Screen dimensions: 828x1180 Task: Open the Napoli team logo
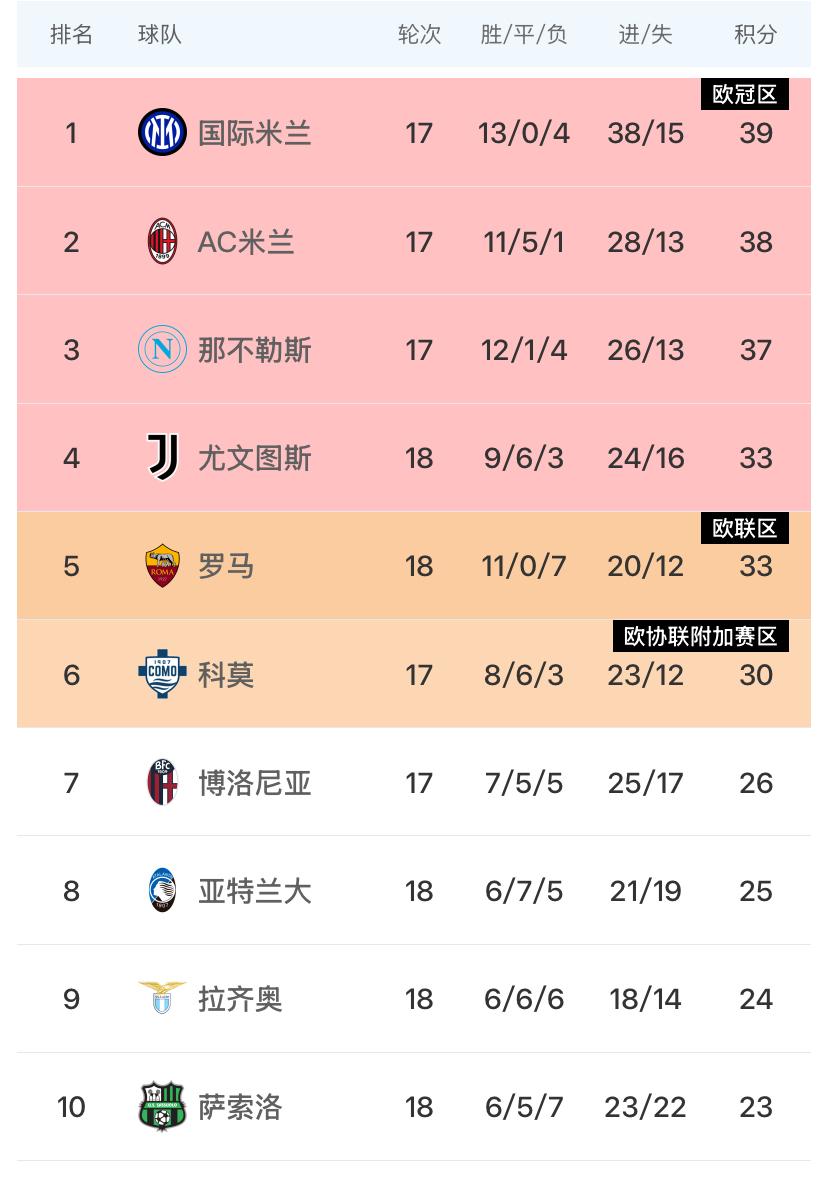[162, 349]
